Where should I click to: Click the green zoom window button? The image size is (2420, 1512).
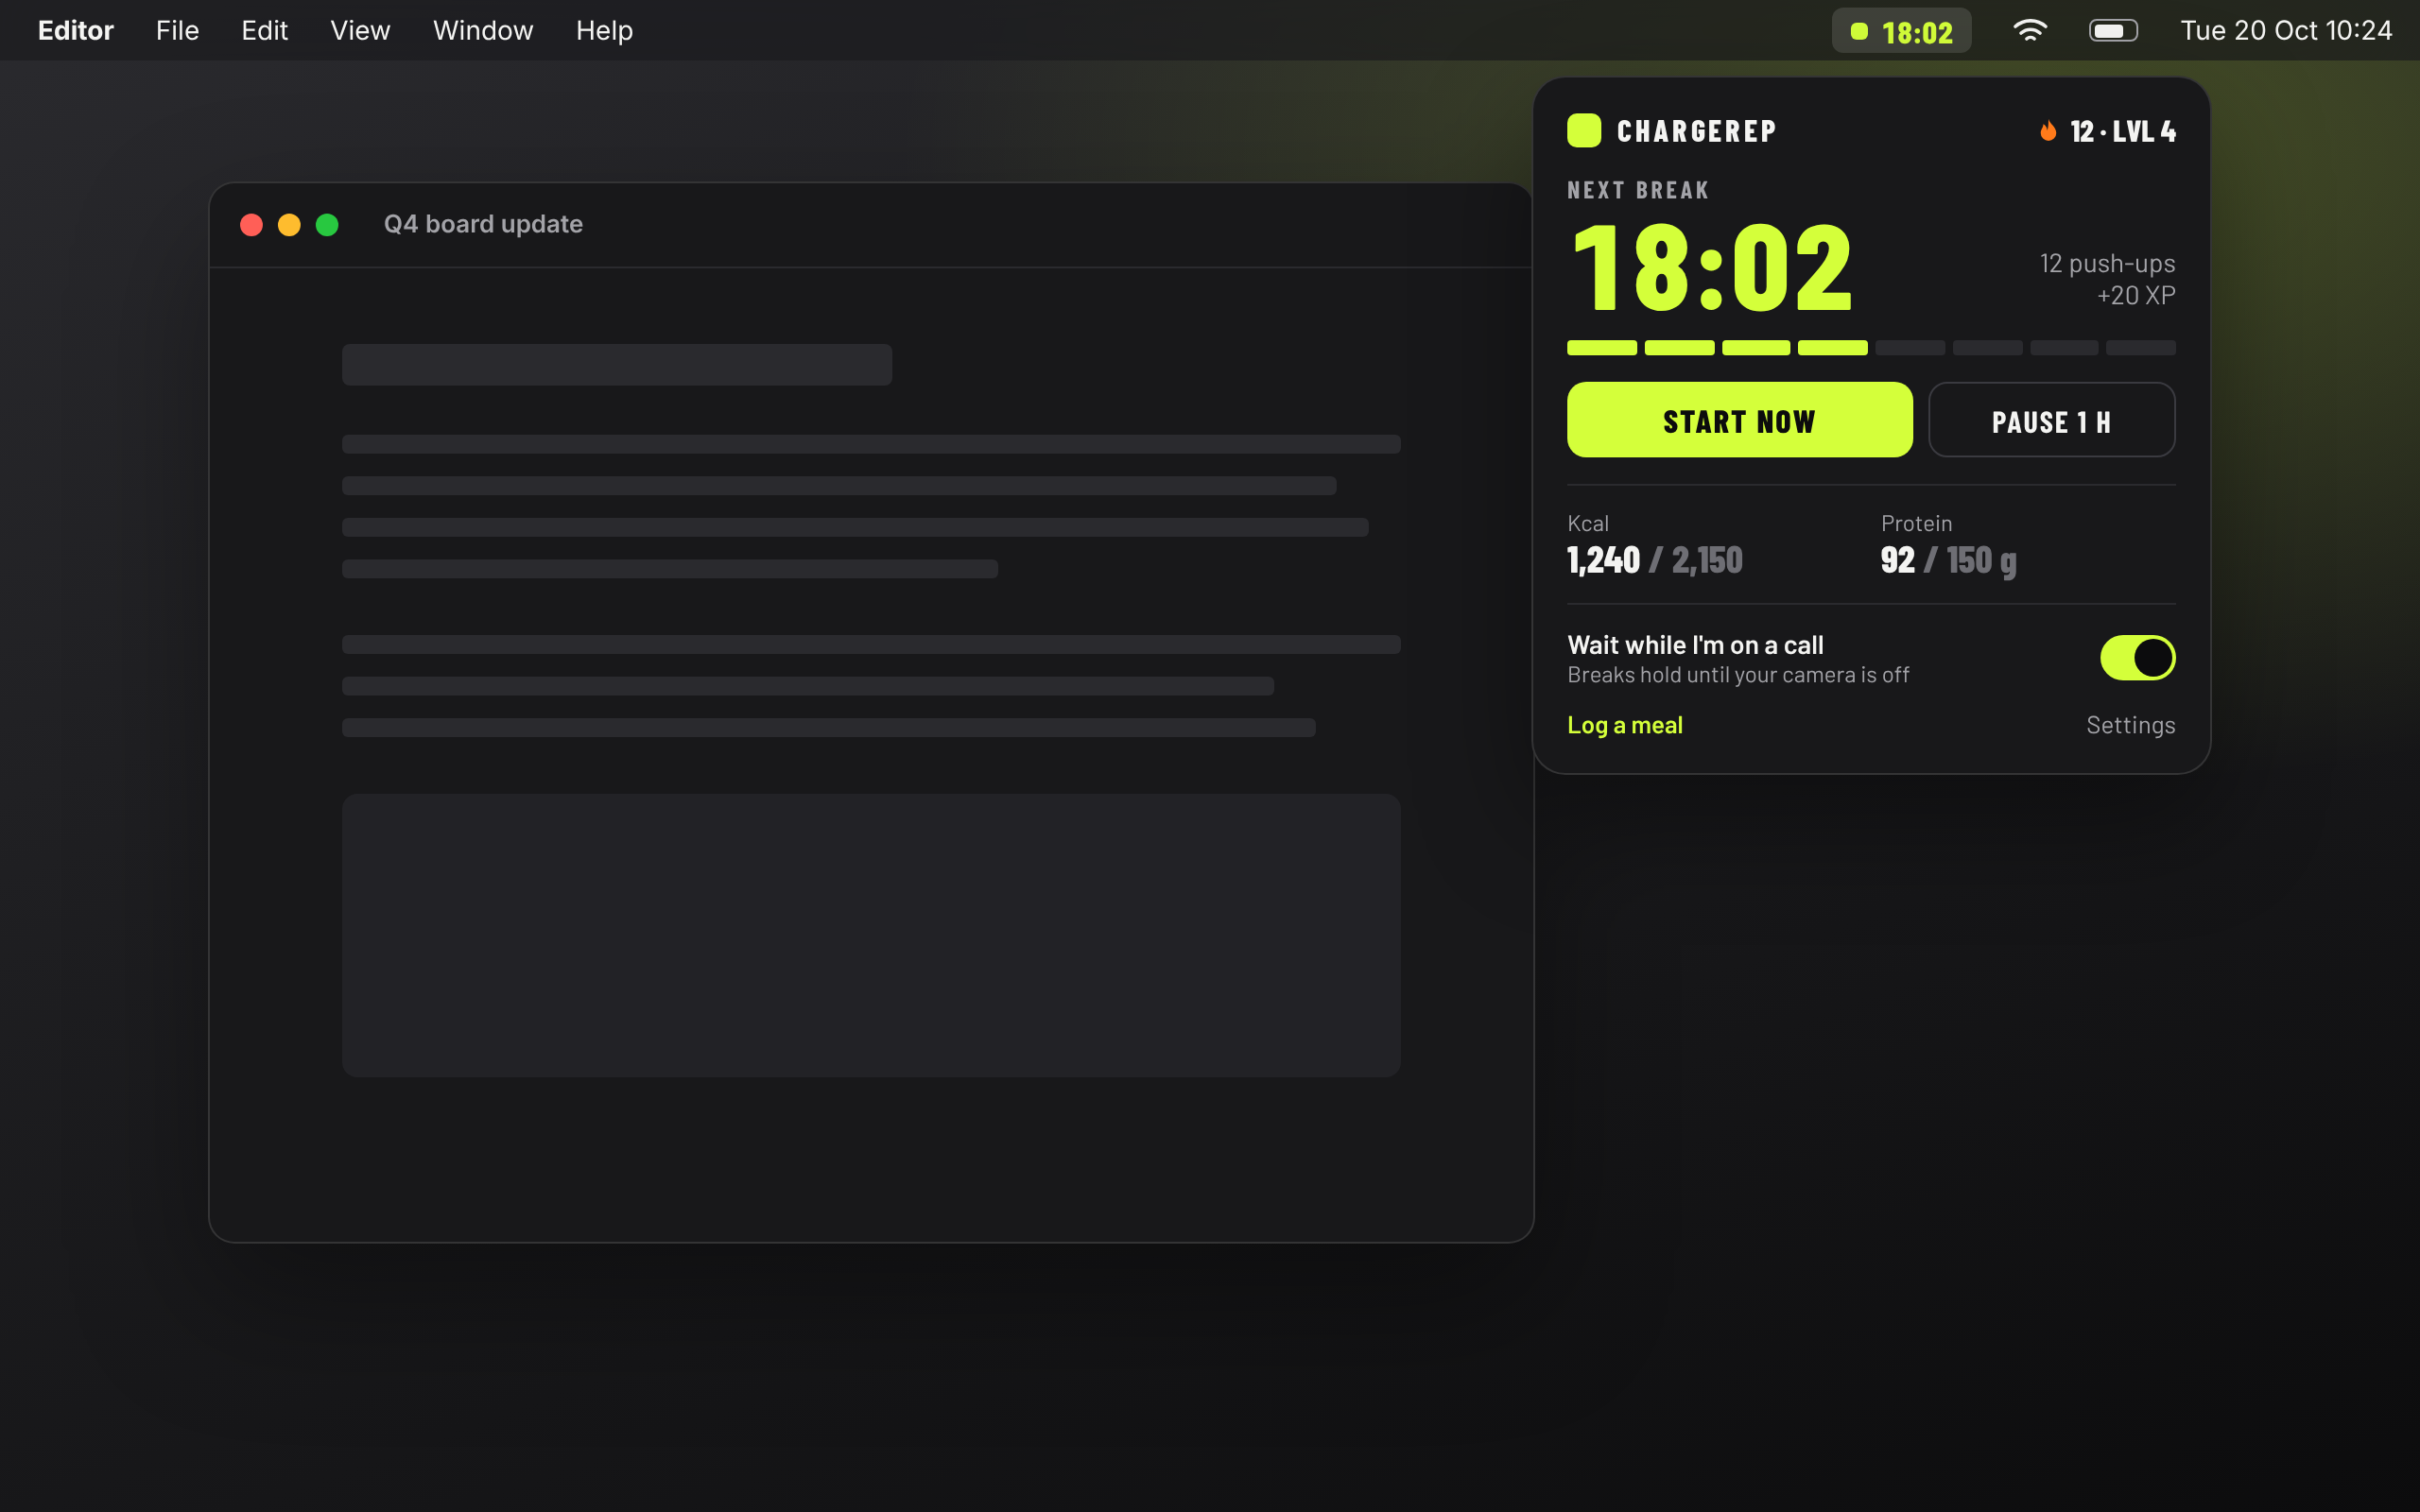pos(327,225)
